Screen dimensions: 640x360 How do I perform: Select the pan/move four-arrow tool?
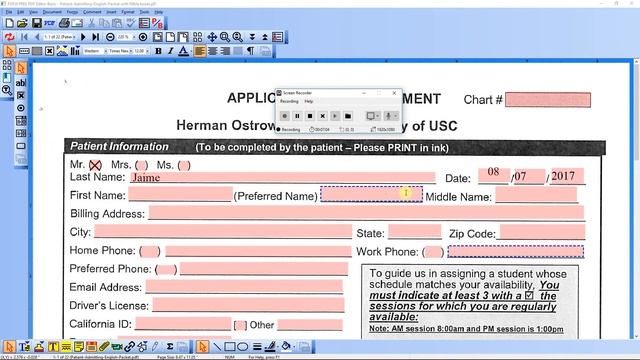pos(212,37)
